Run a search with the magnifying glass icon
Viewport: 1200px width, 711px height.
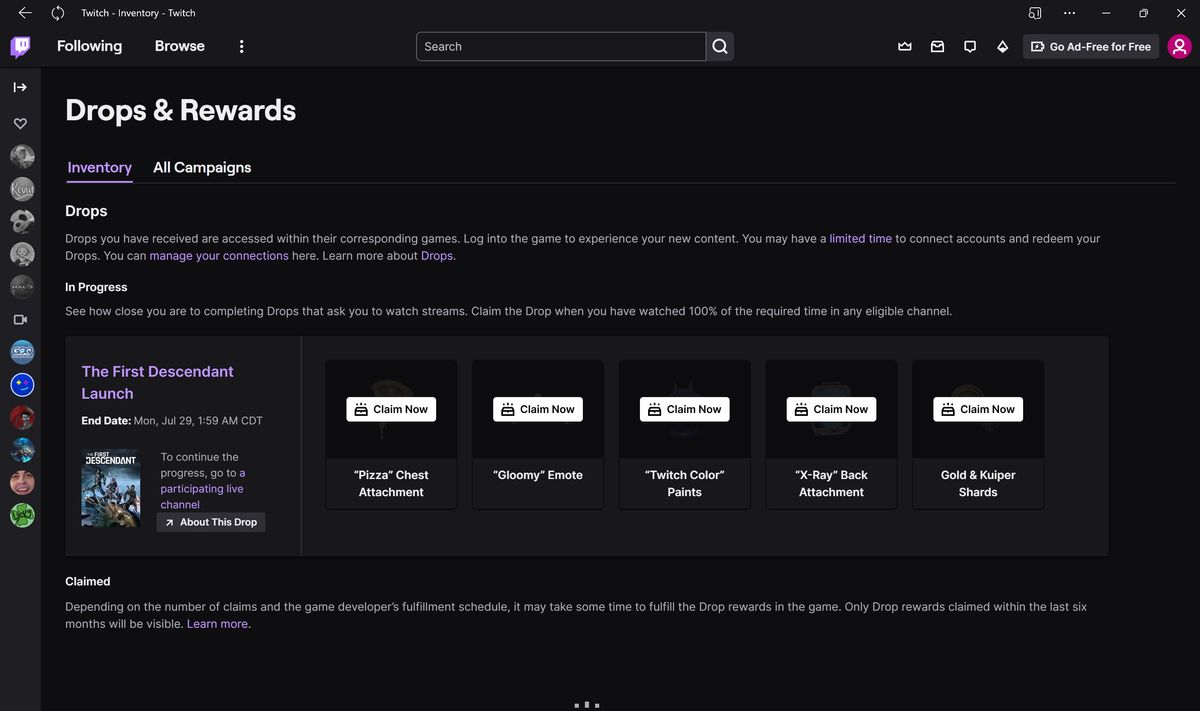coord(718,45)
